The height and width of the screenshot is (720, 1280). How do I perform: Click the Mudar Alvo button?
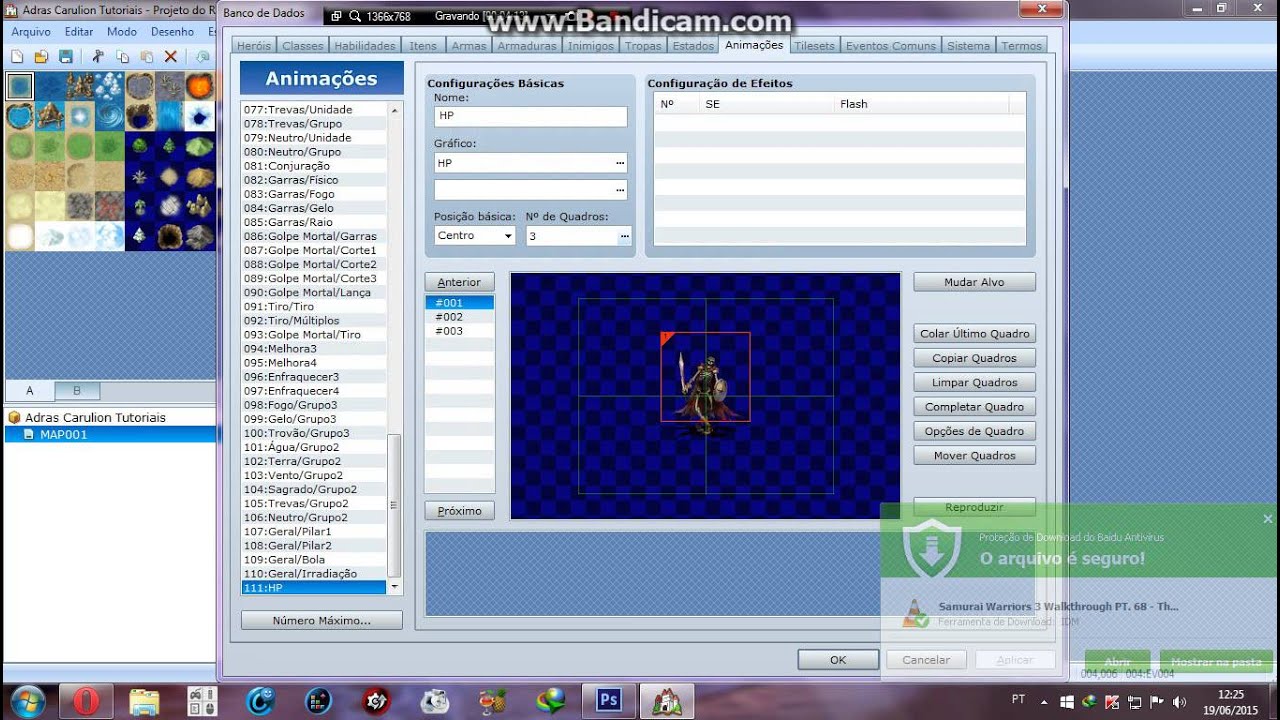point(974,282)
